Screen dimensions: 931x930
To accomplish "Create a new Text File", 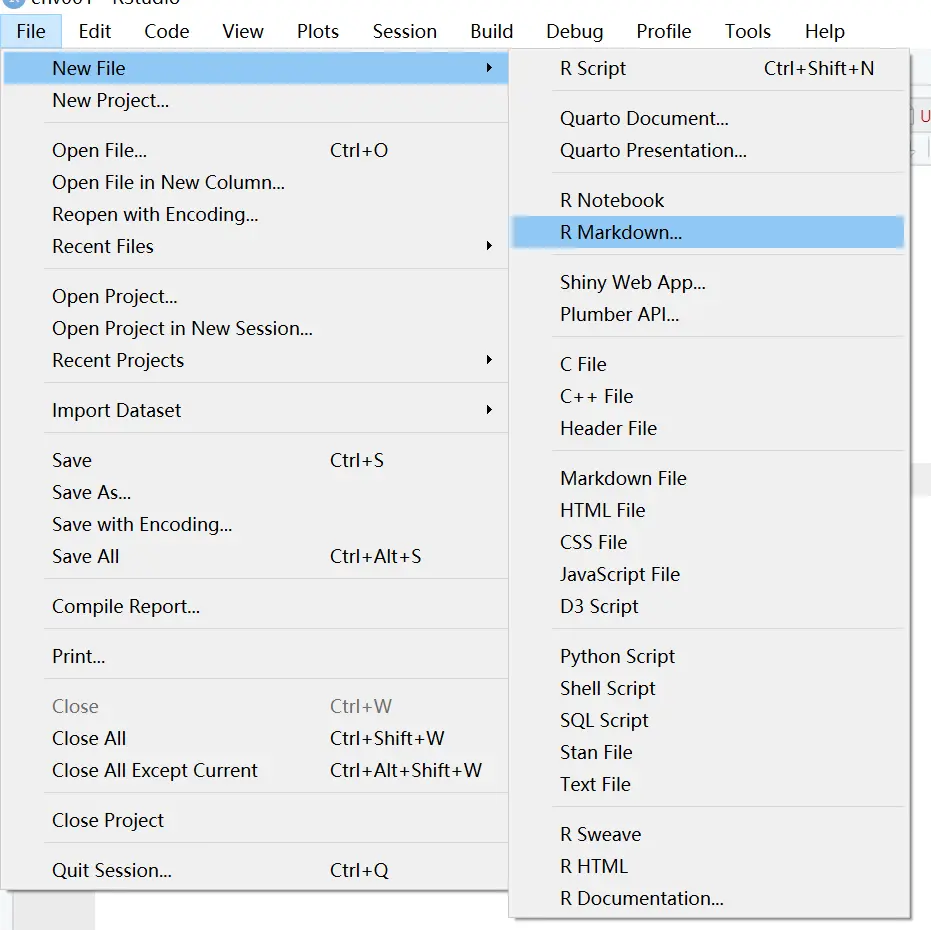I will tap(708, 785).
